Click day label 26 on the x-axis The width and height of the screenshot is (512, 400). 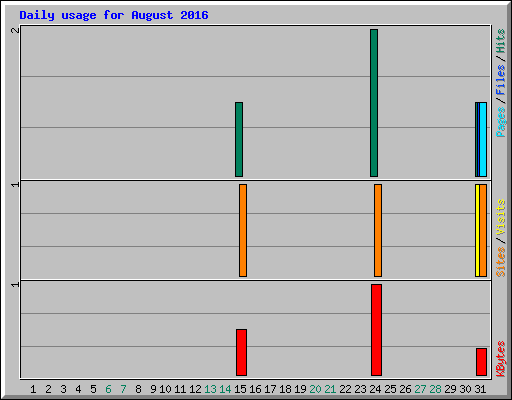coord(405,389)
